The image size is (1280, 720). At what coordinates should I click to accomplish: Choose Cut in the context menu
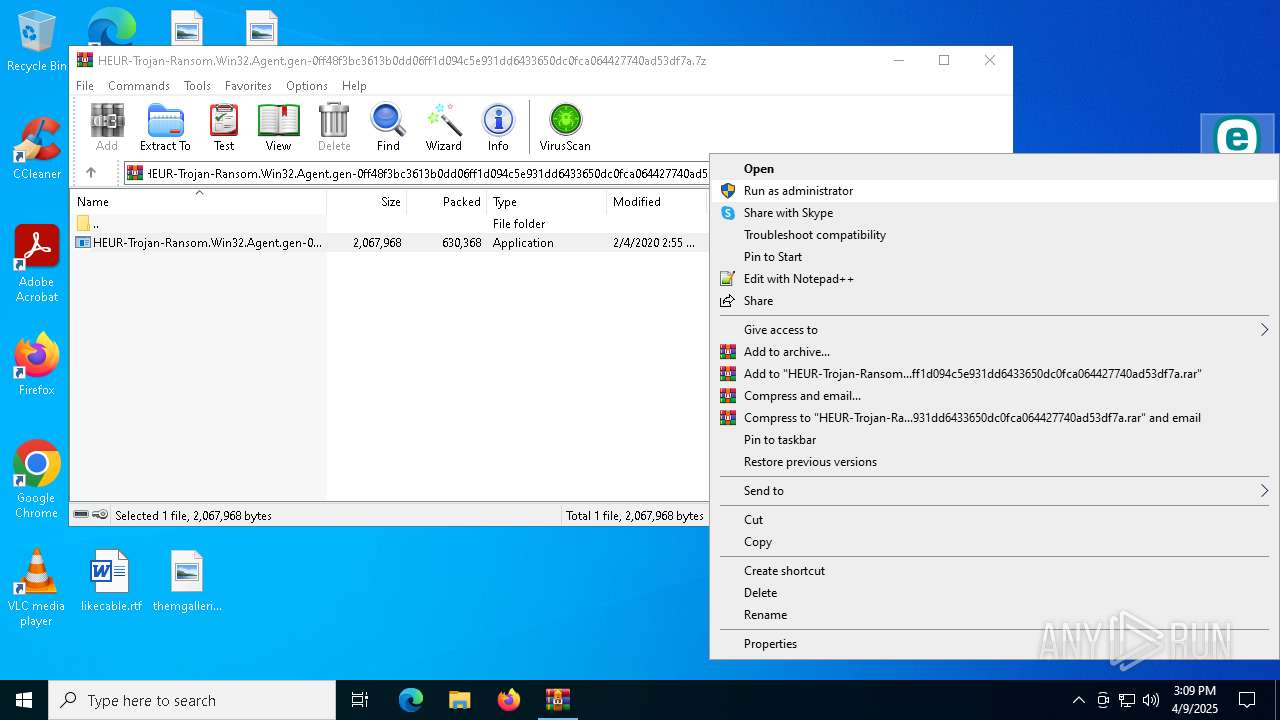995,520
